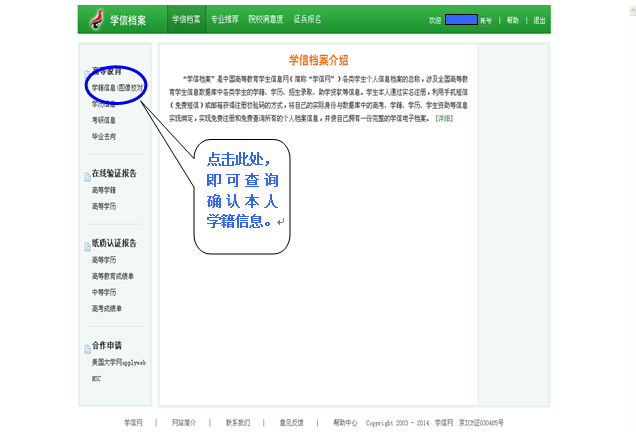Open 学籍信息(图像校对) in the sidebar
The image size is (636, 445).
click(x=117, y=88)
